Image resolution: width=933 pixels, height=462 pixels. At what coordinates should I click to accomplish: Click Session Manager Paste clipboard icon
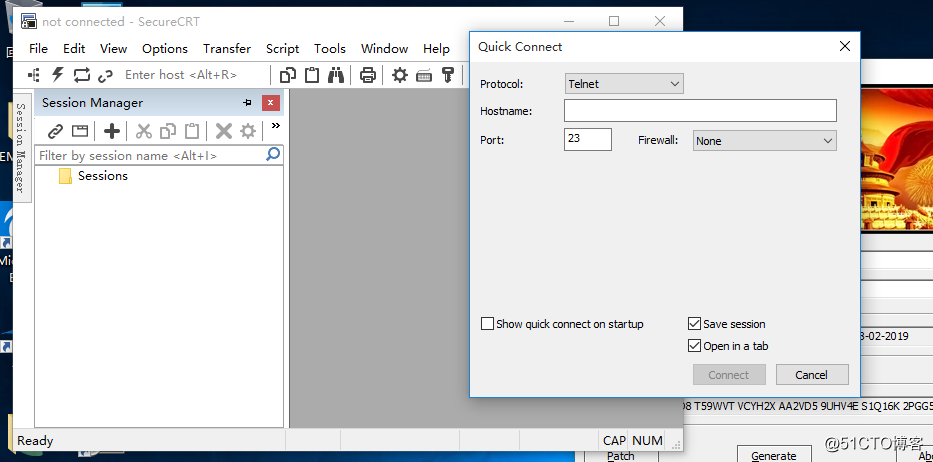pos(192,131)
